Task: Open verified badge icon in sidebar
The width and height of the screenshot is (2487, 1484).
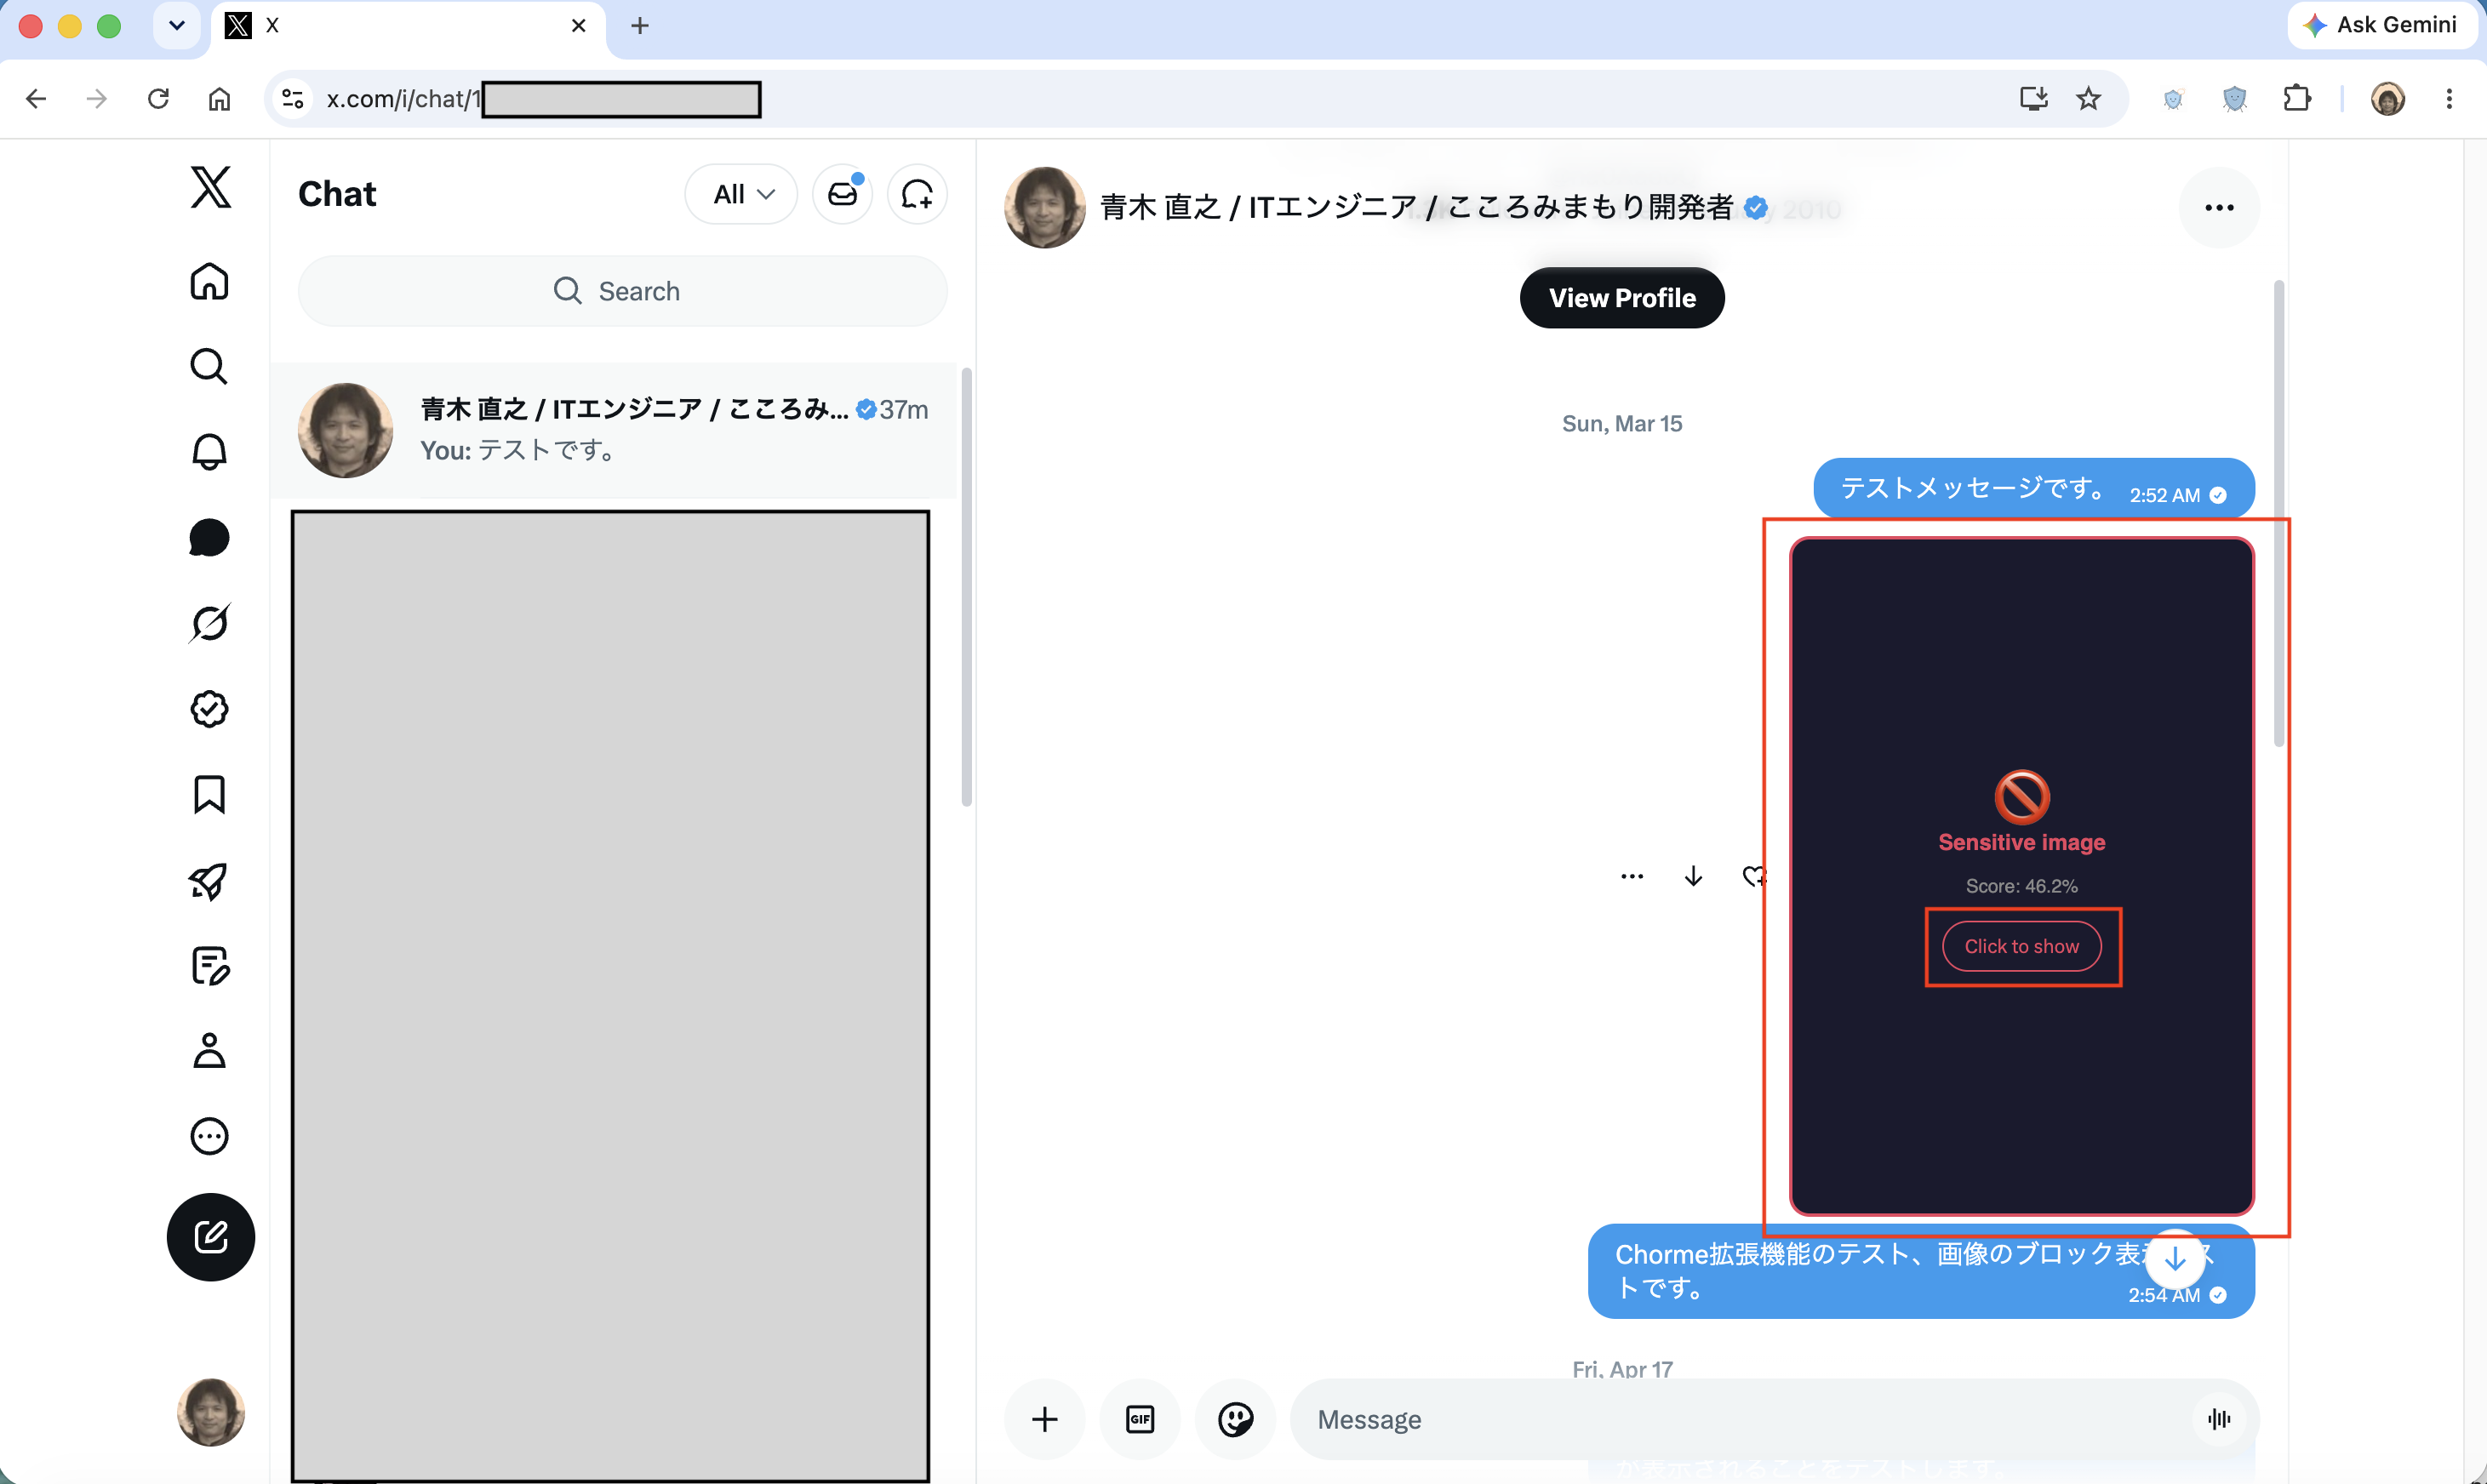Action: [x=209, y=709]
